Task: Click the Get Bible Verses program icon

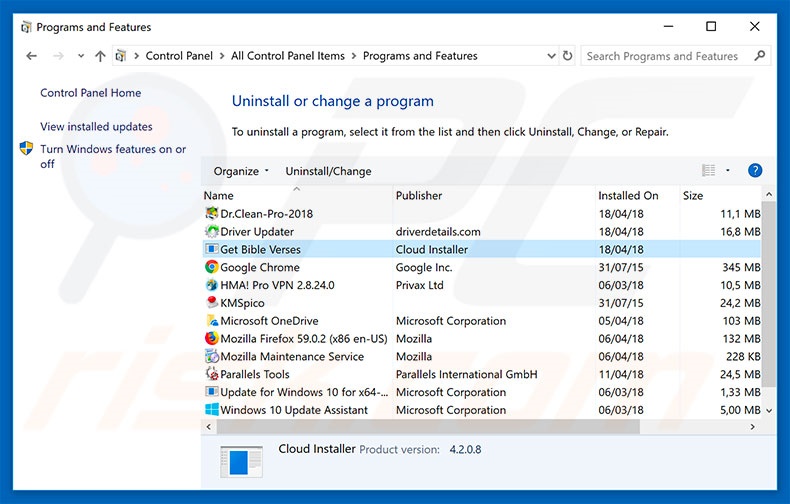Action: click(212, 249)
